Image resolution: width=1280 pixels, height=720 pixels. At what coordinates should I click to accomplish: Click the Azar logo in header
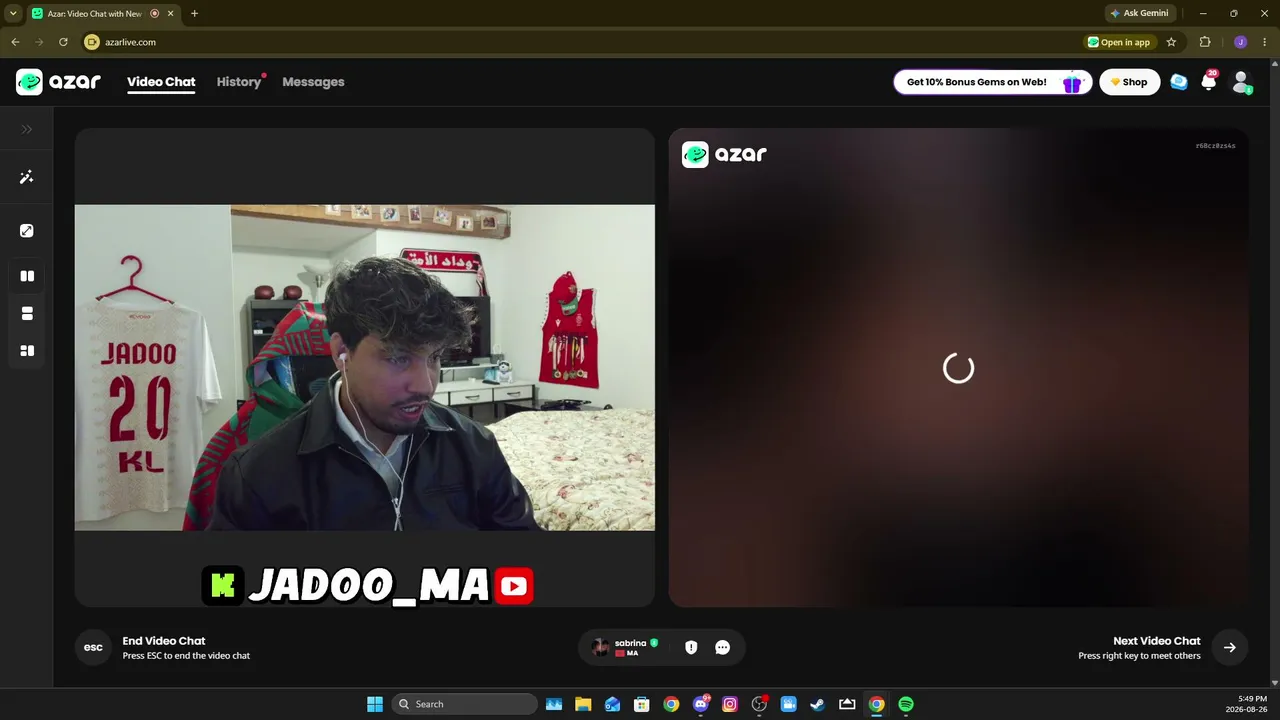58,82
